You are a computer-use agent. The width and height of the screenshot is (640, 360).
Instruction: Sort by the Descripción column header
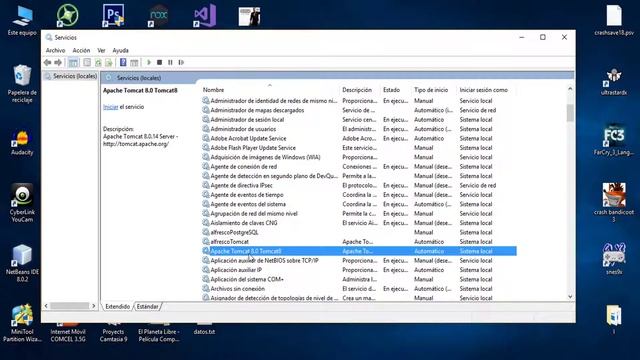[x=357, y=90]
